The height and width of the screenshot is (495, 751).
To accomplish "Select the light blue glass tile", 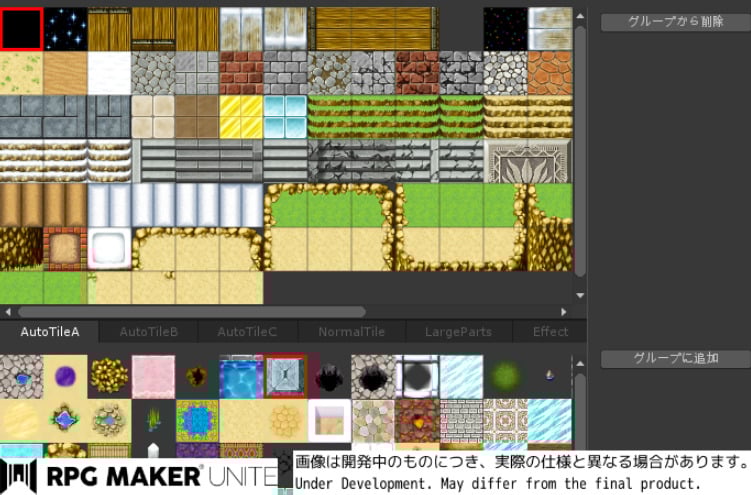I will click(x=285, y=117).
